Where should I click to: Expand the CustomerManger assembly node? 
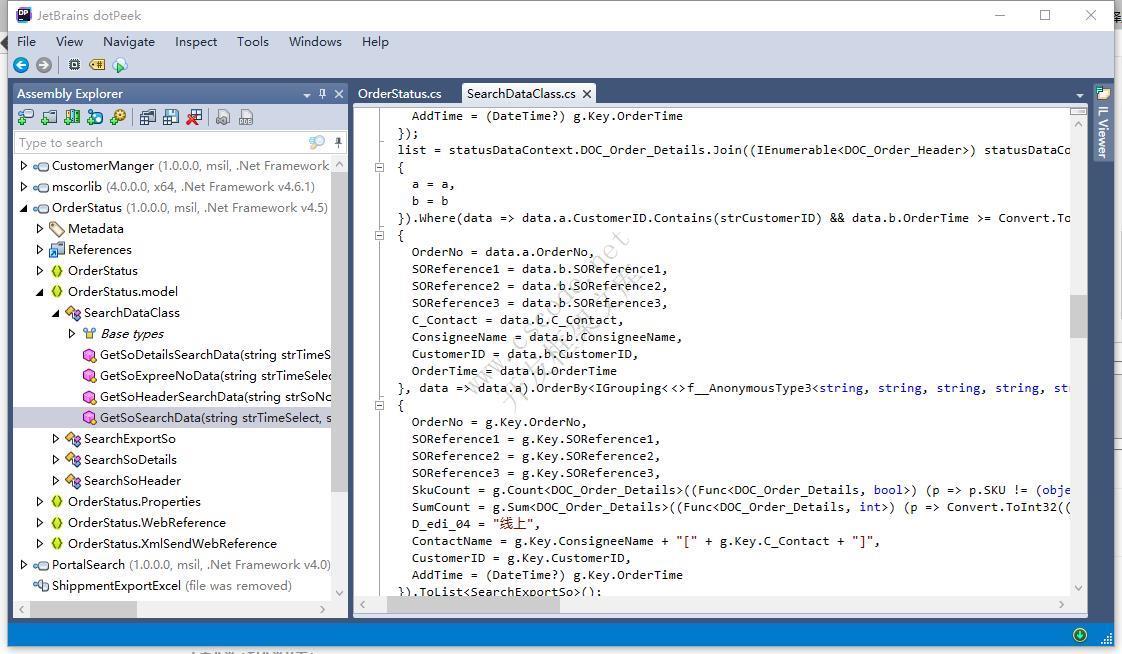point(24,166)
